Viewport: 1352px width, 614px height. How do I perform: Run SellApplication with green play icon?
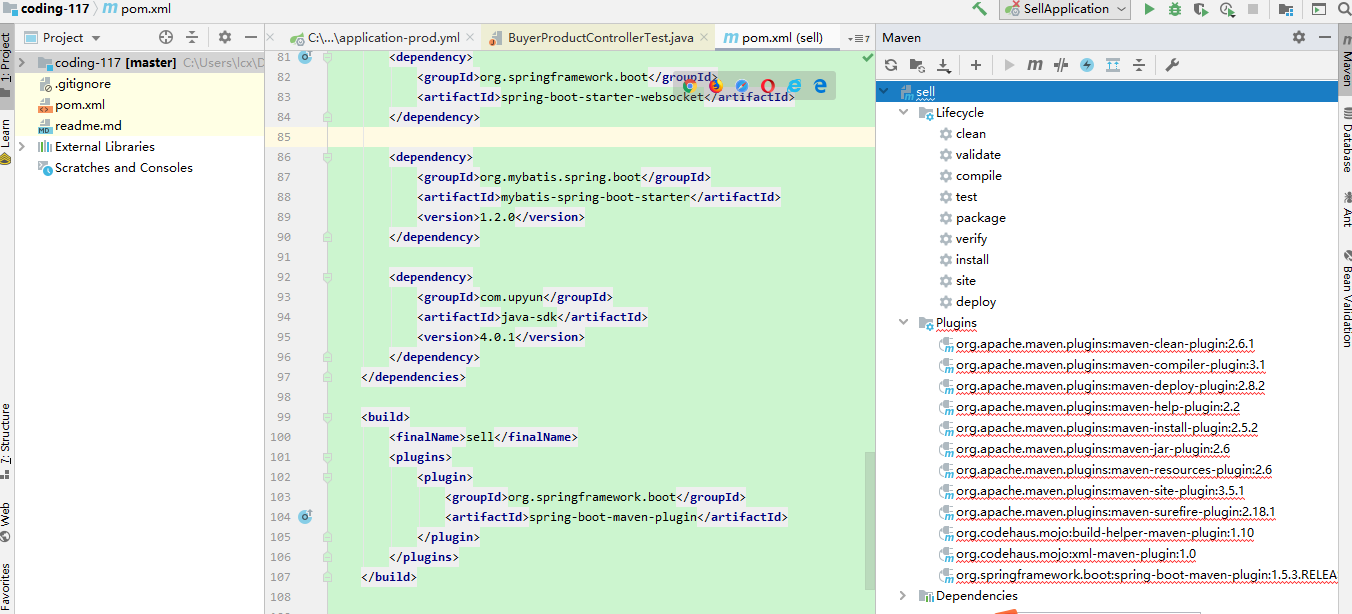pos(1149,9)
